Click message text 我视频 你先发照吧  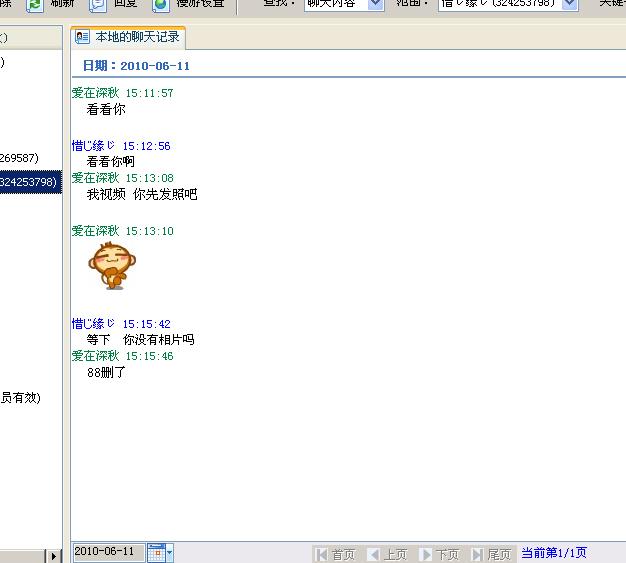tap(142, 194)
